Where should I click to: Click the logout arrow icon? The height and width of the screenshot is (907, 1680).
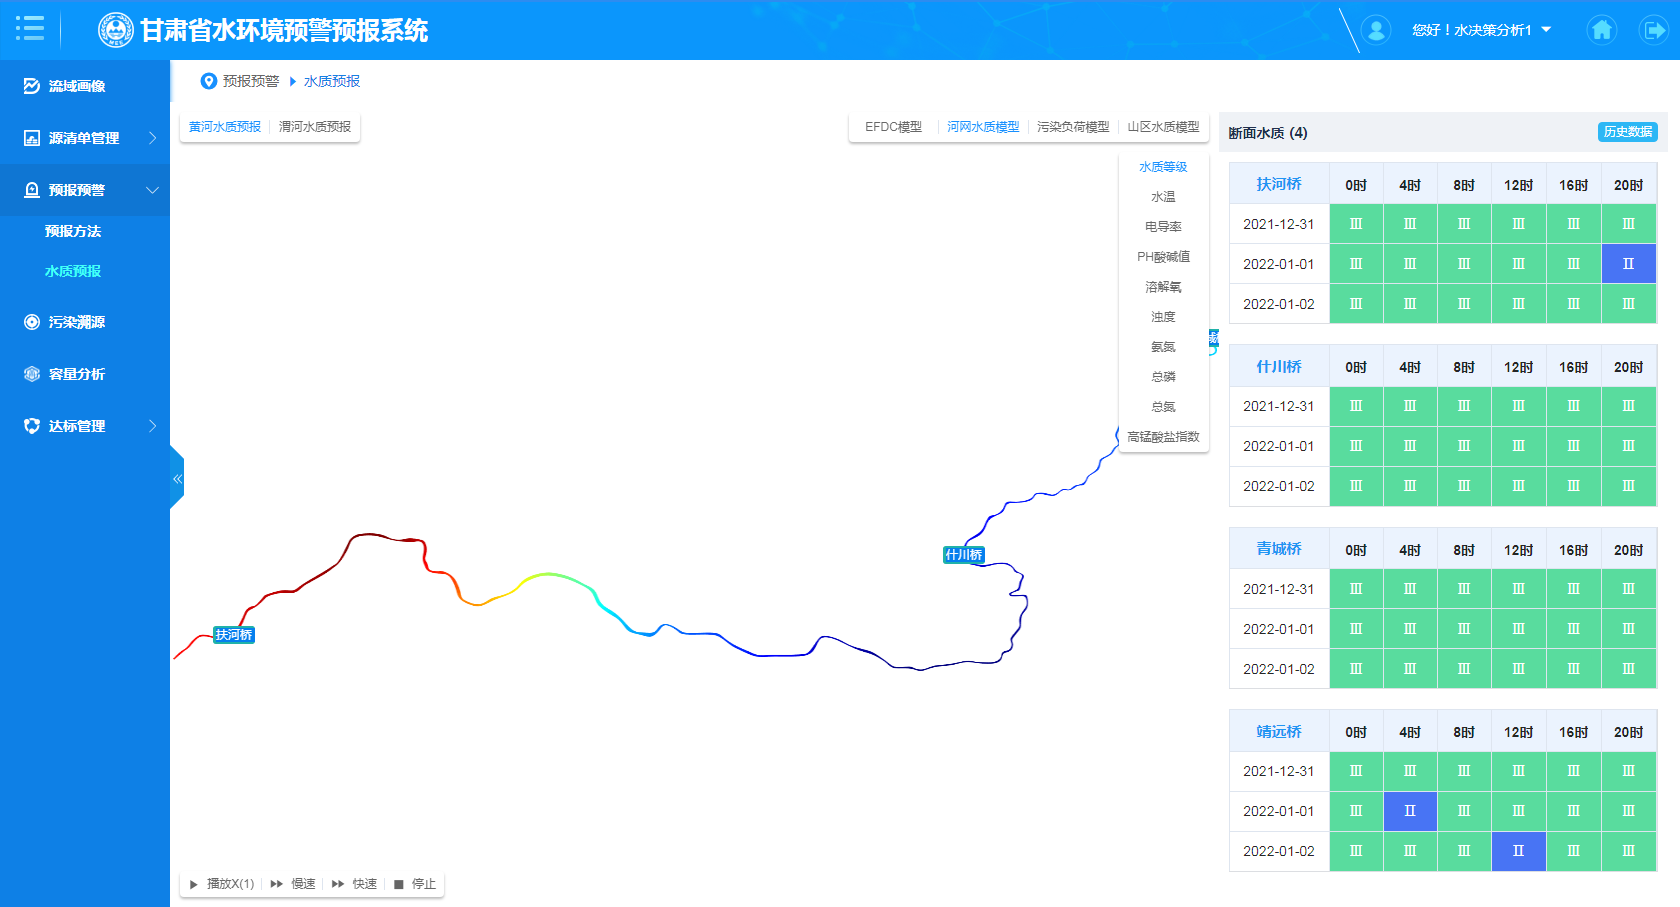coord(1653,30)
